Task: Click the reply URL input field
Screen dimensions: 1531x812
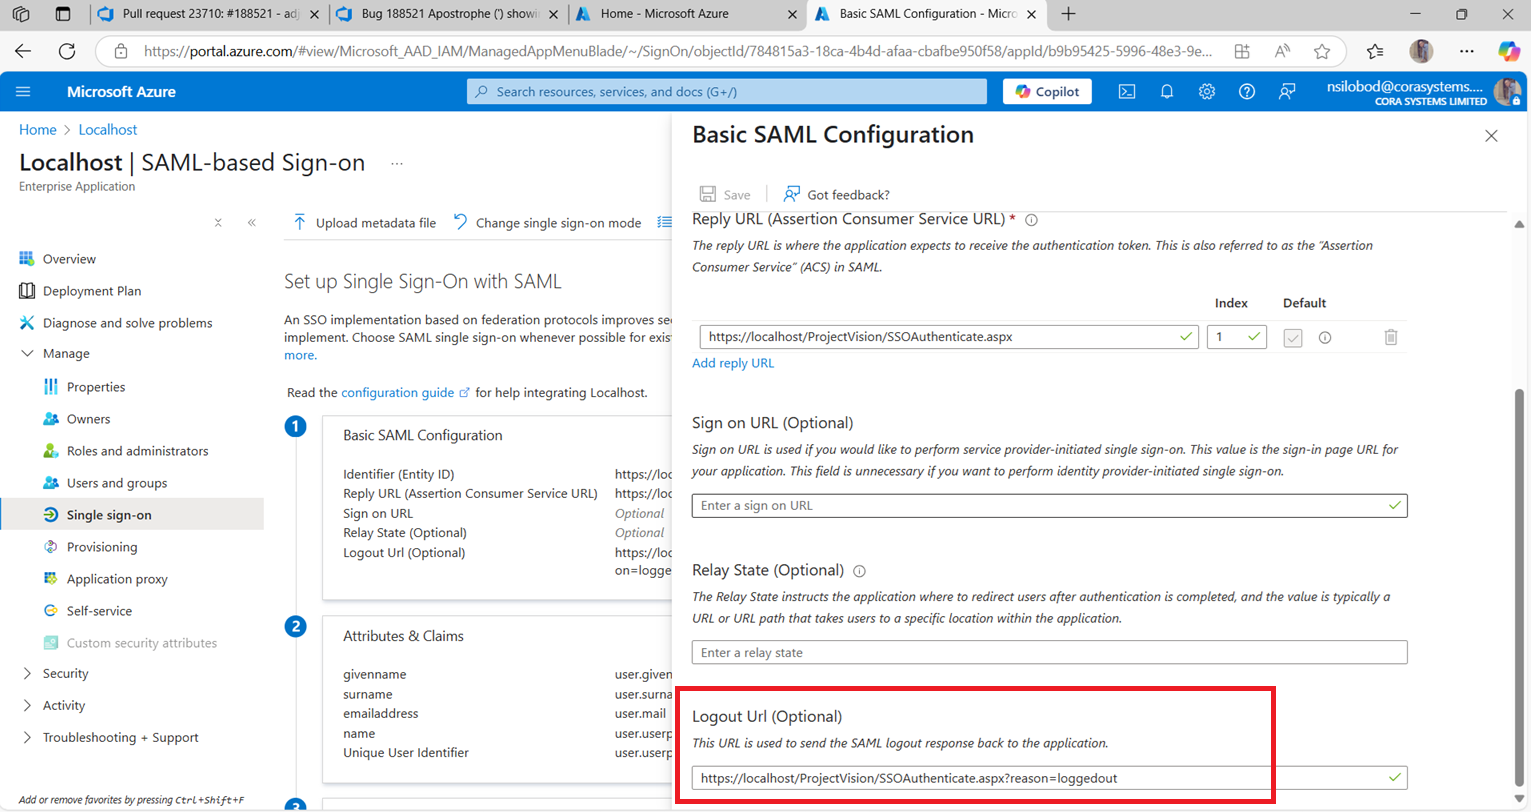Action: (948, 337)
